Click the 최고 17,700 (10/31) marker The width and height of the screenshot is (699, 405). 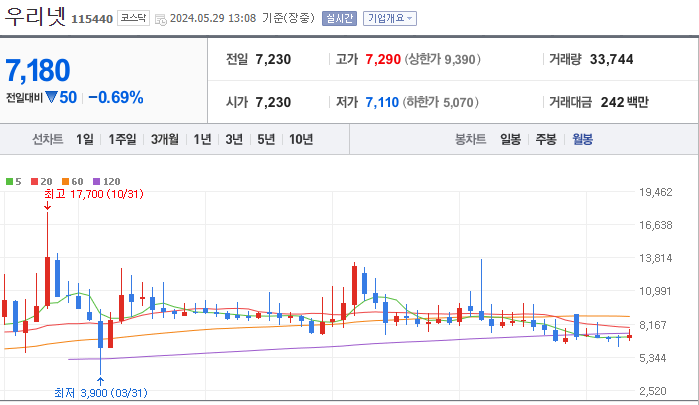coord(94,194)
